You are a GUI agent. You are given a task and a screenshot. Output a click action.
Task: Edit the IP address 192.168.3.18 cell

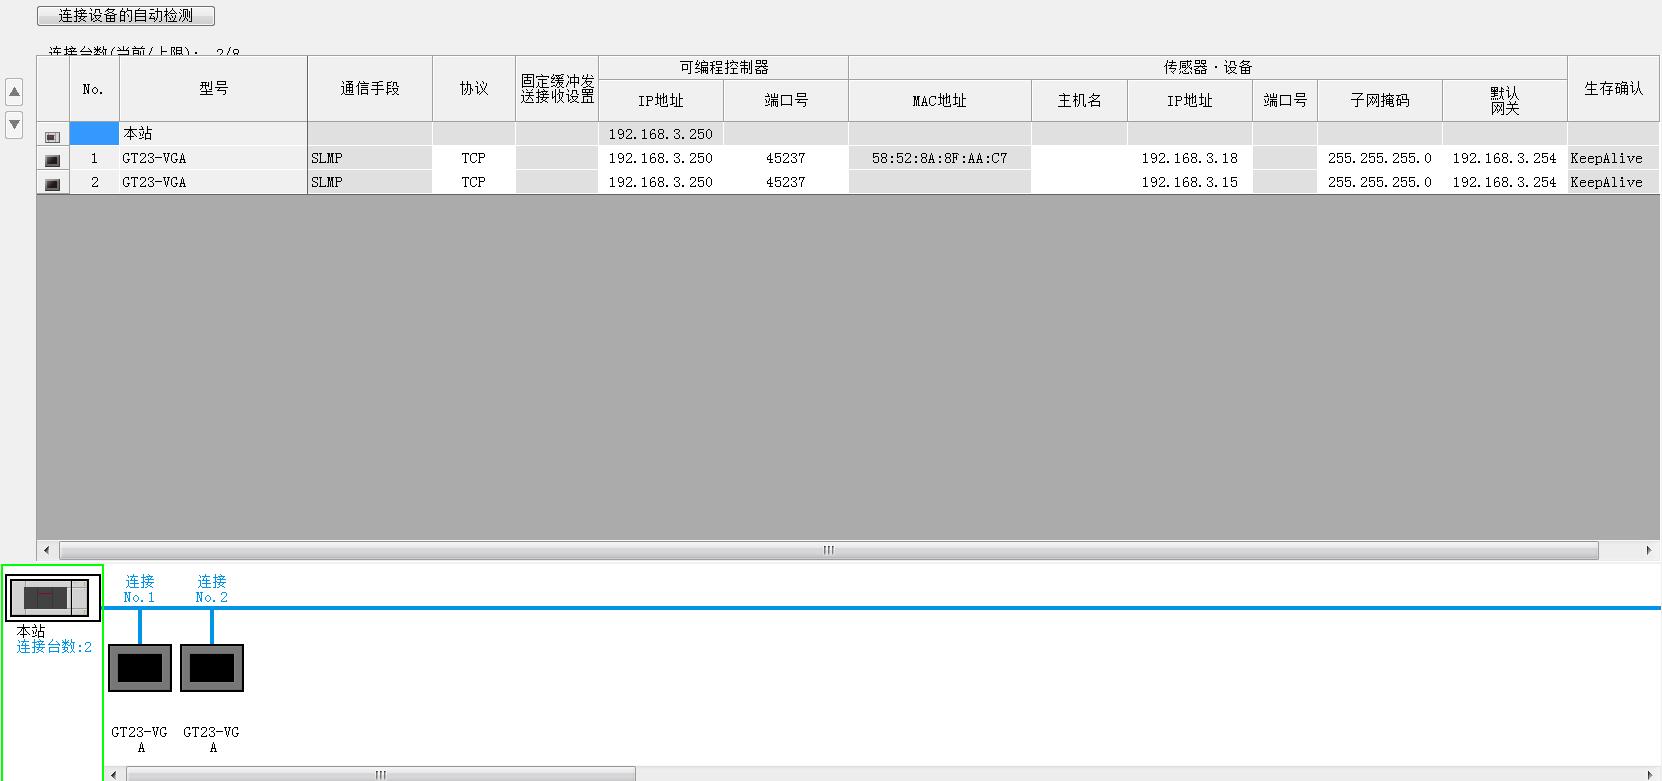pos(1189,158)
